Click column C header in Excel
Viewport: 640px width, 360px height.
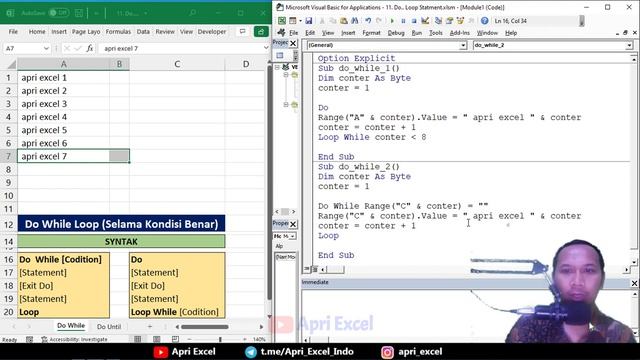tap(177, 64)
